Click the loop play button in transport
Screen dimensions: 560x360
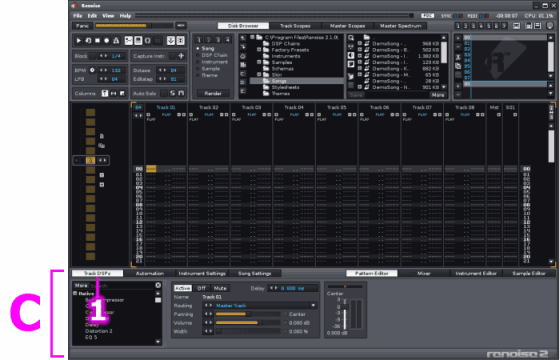[x=88, y=41]
